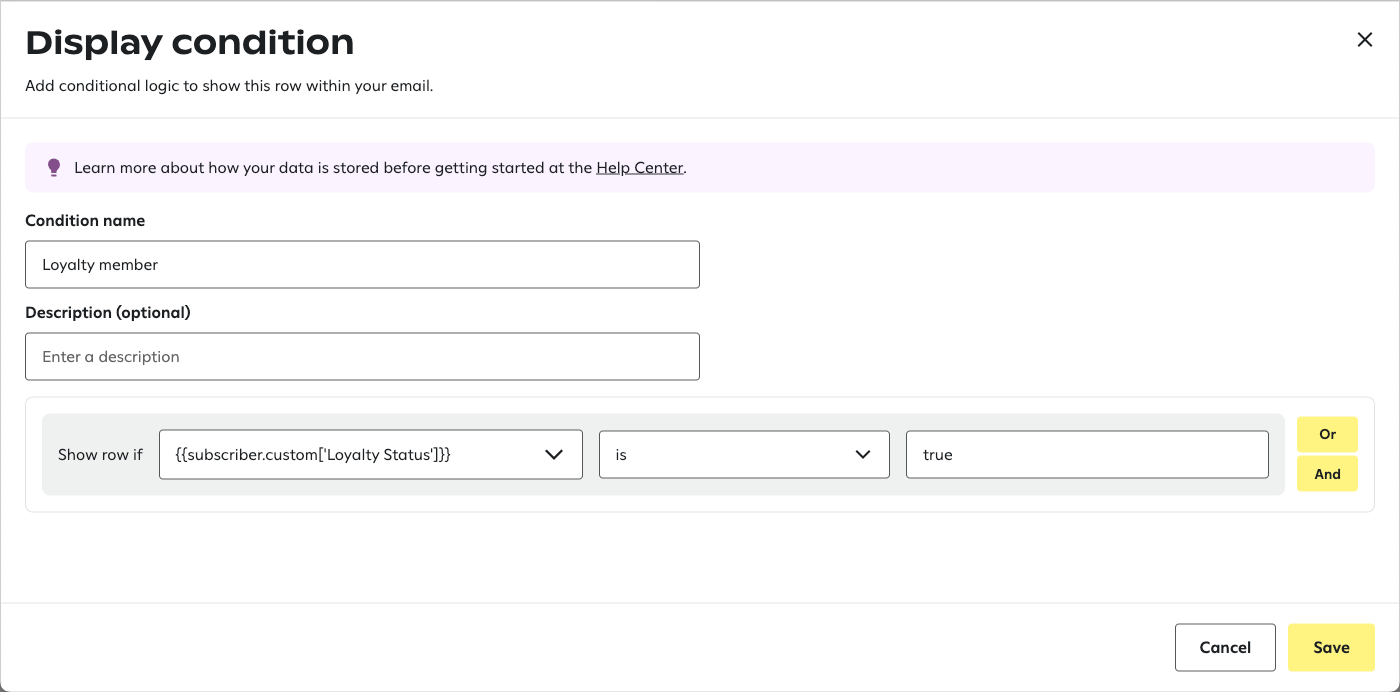The width and height of the screenshot is (1400, 692).
Task: Select the value field containing 'true'
Action: [1087, 454]
